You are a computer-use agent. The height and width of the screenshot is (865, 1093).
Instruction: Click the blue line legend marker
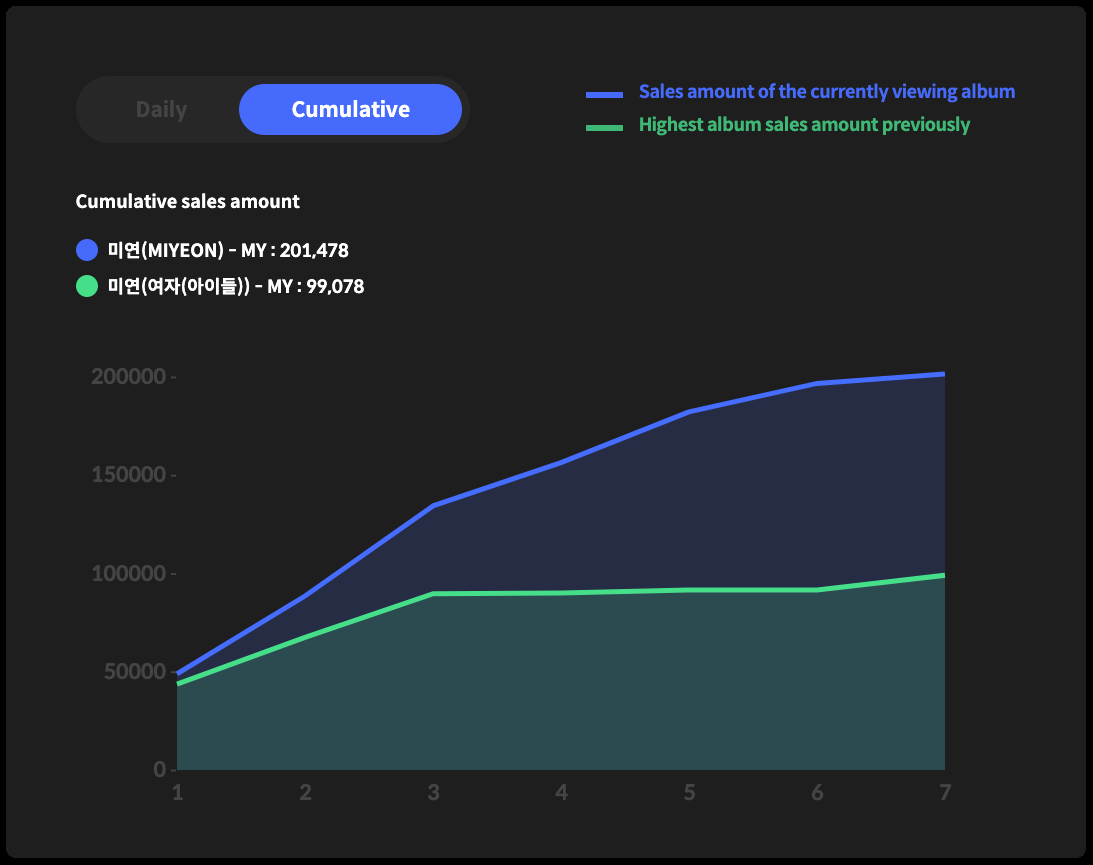tap(604, 94)
